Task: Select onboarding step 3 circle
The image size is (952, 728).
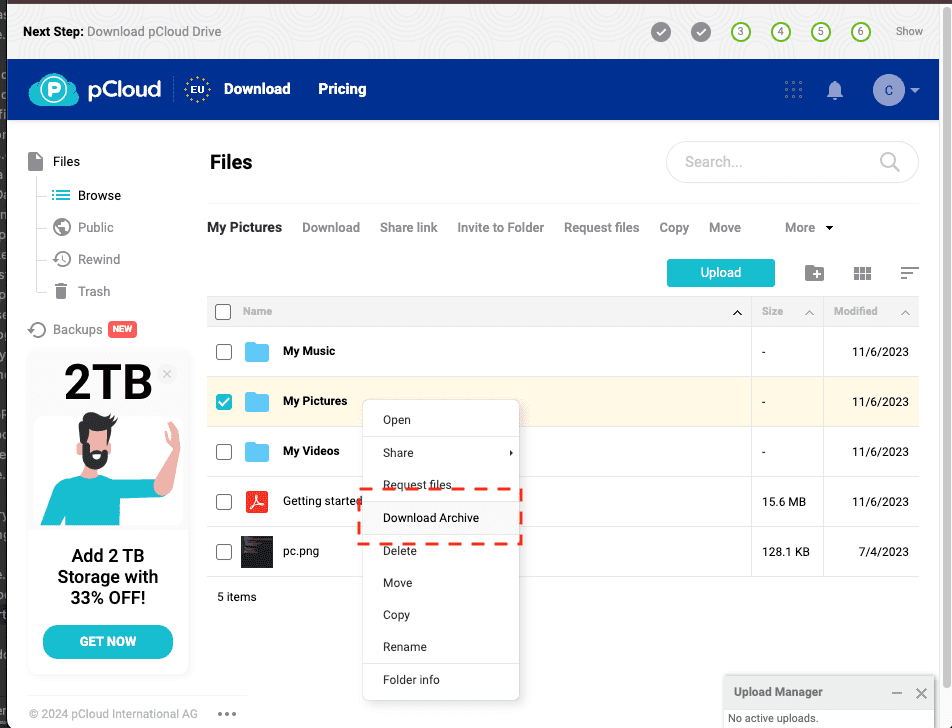Action: coord(740,32)
